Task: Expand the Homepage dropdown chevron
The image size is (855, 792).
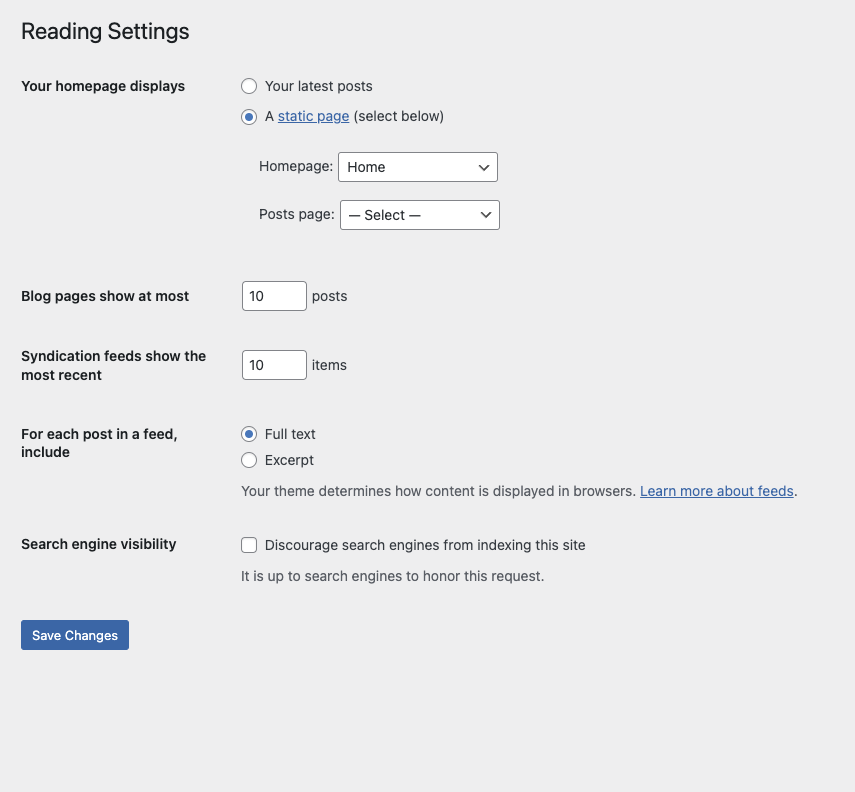Action: pos(484,167)
